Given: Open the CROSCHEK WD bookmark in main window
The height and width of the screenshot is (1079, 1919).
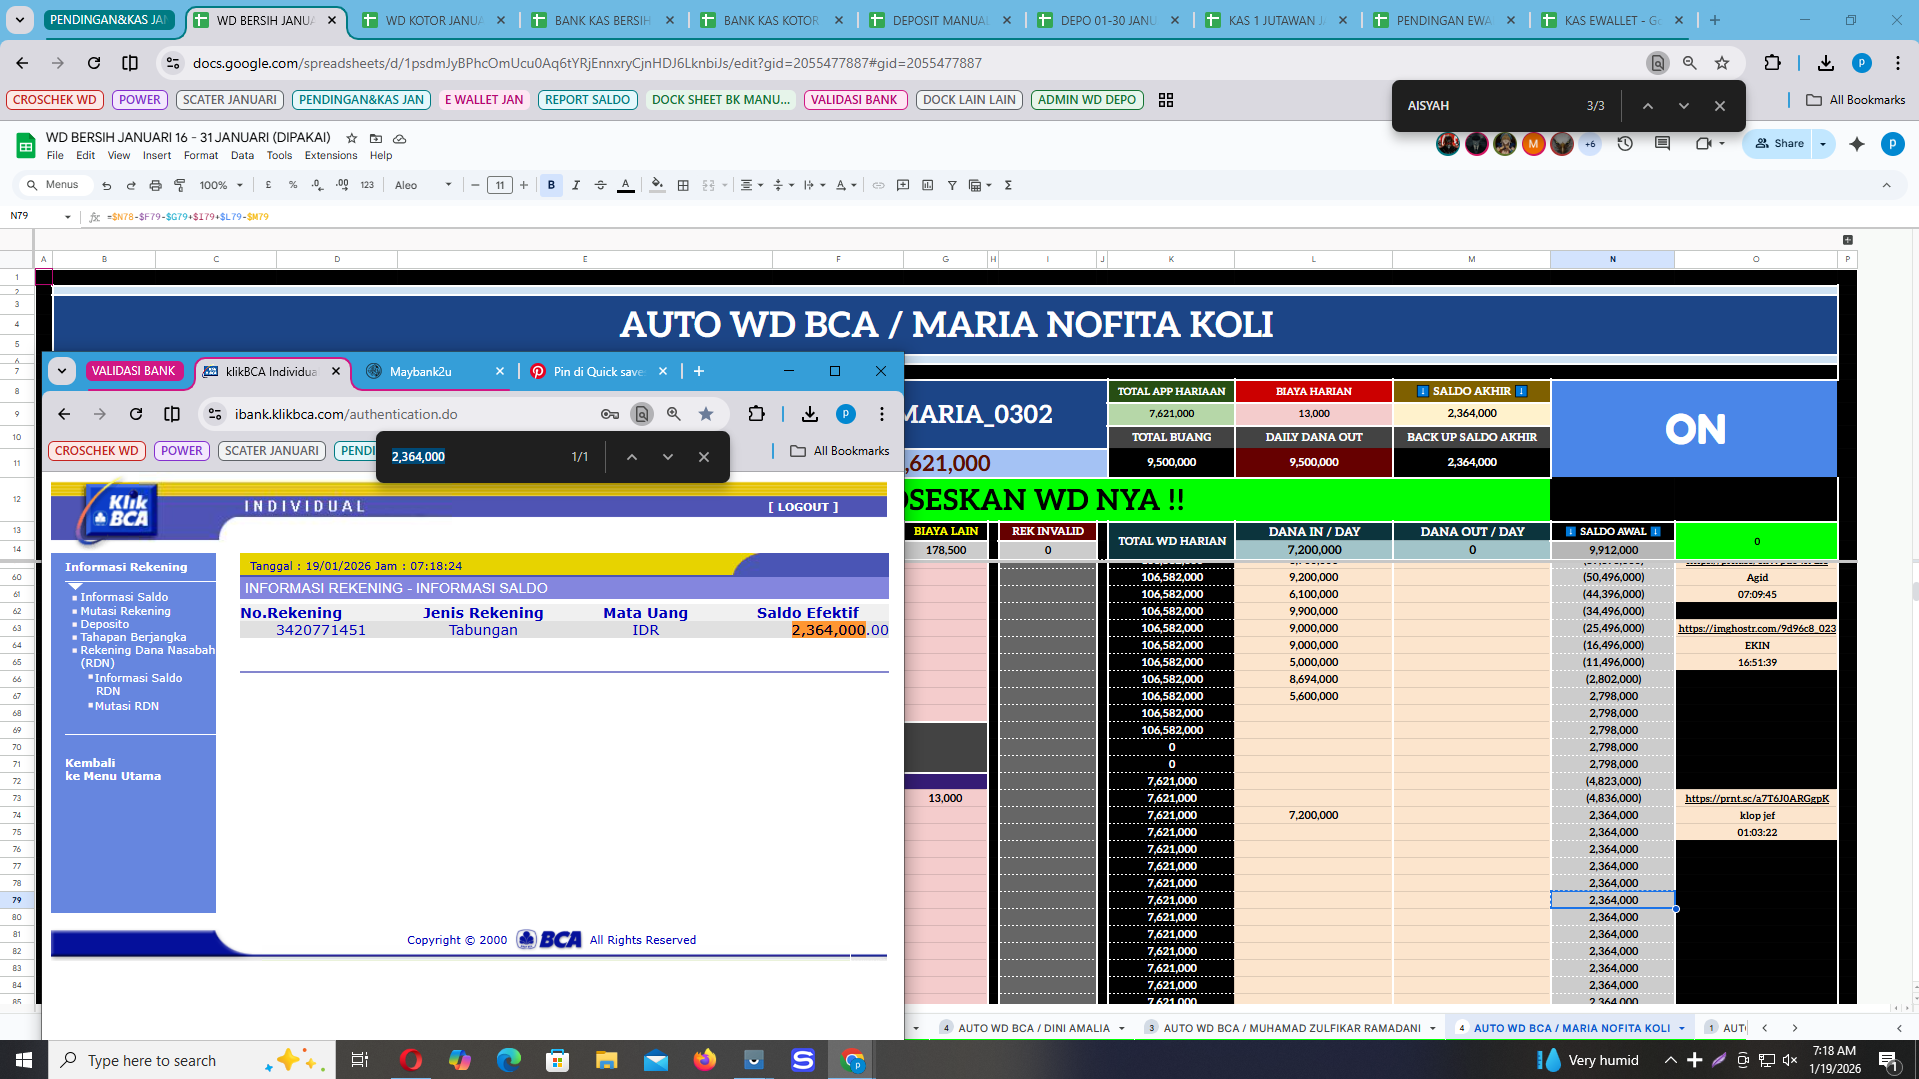Looking at the screenshot, I should click(55, 100).
